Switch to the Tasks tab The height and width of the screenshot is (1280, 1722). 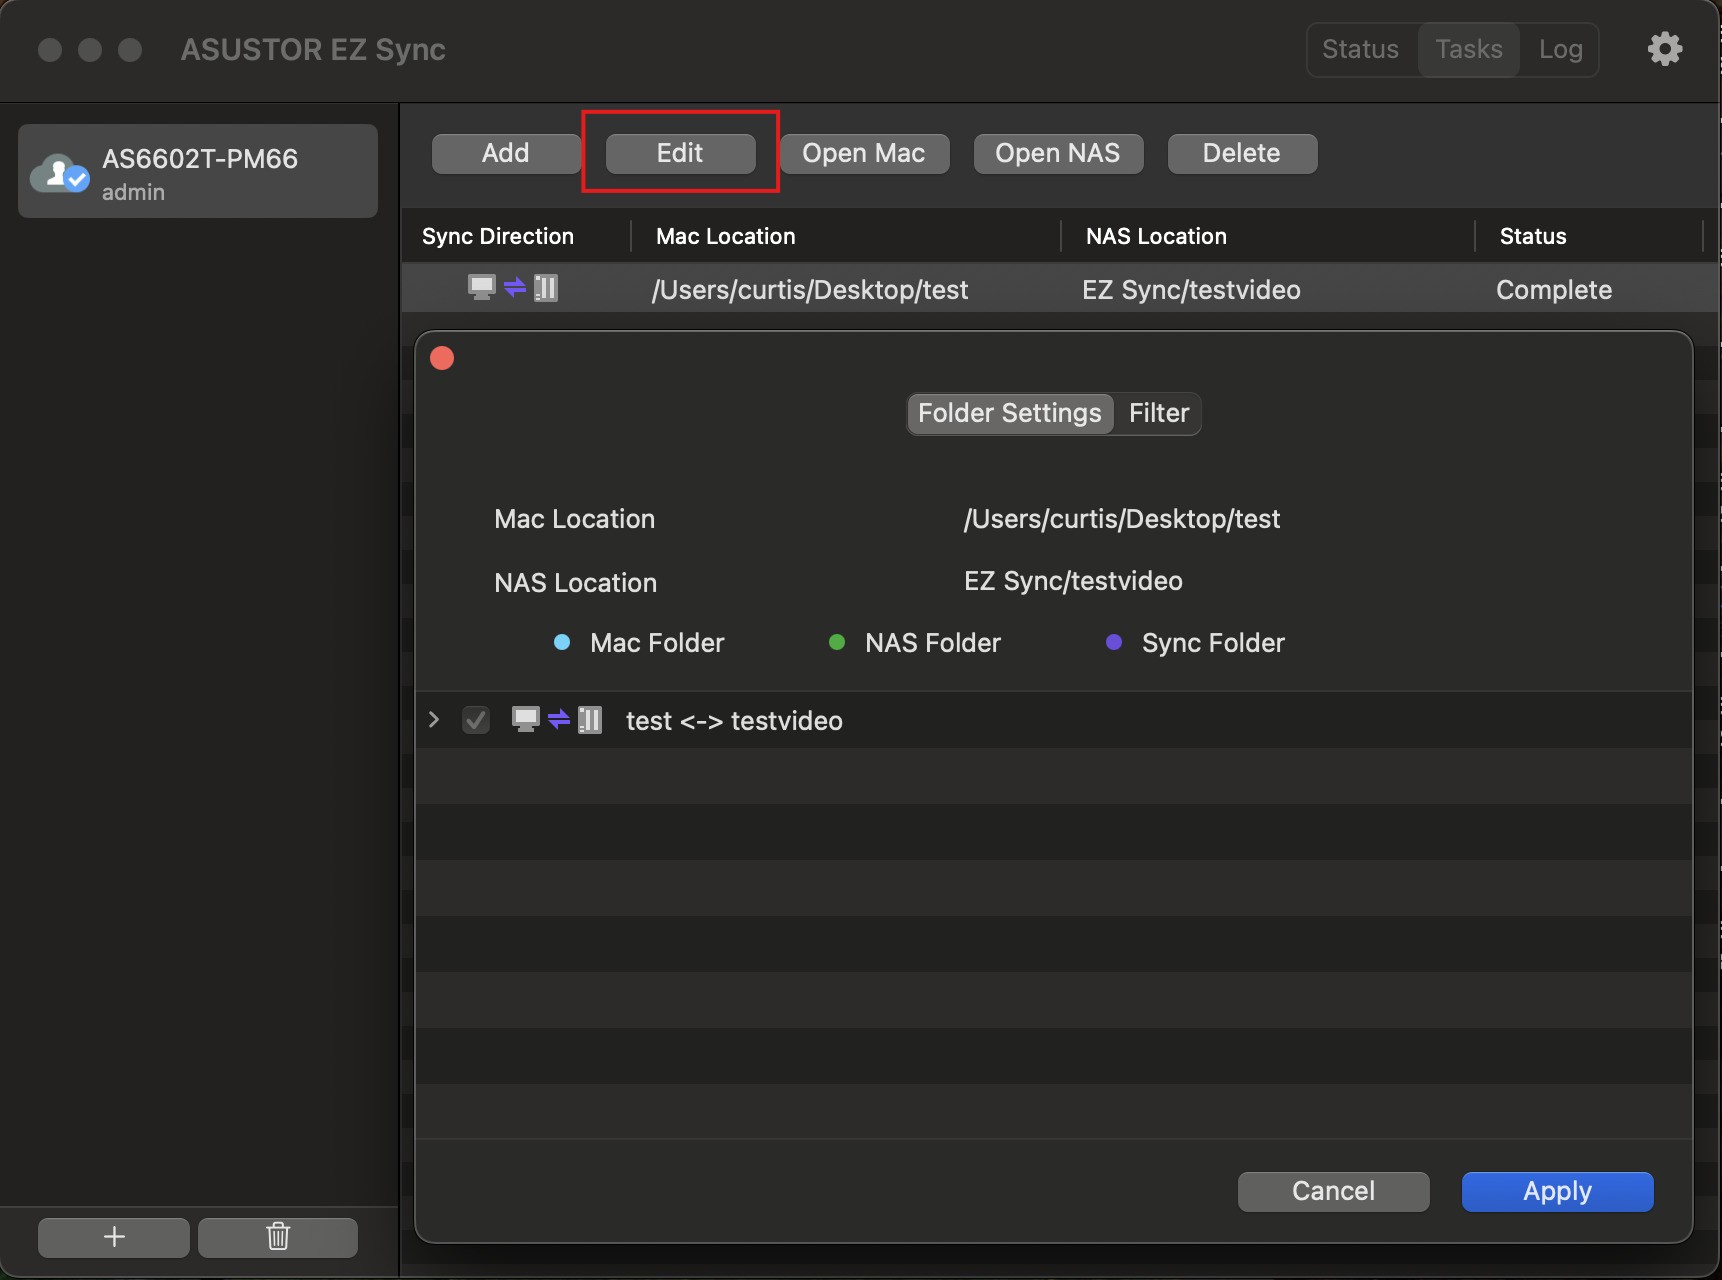coord(1469,49)
